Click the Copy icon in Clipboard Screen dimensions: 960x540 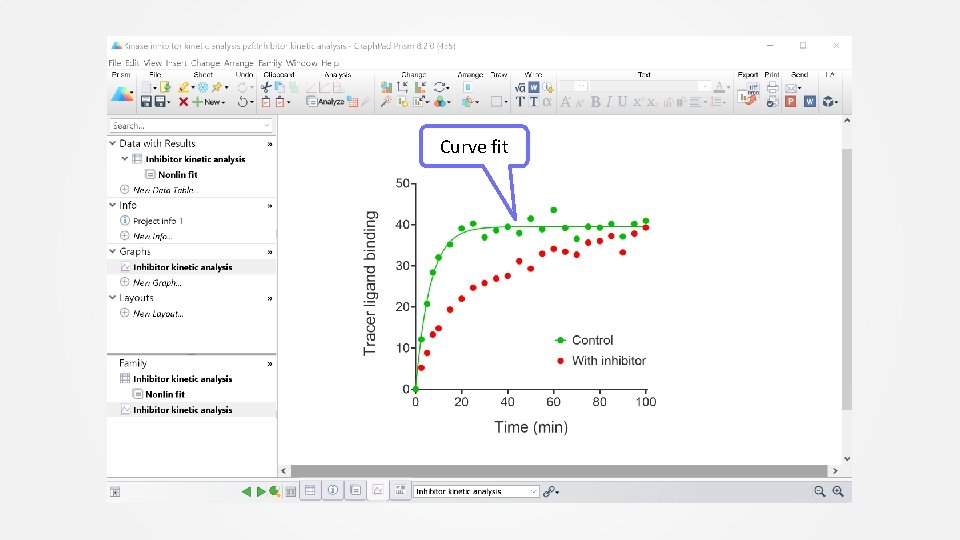[280, 88]
